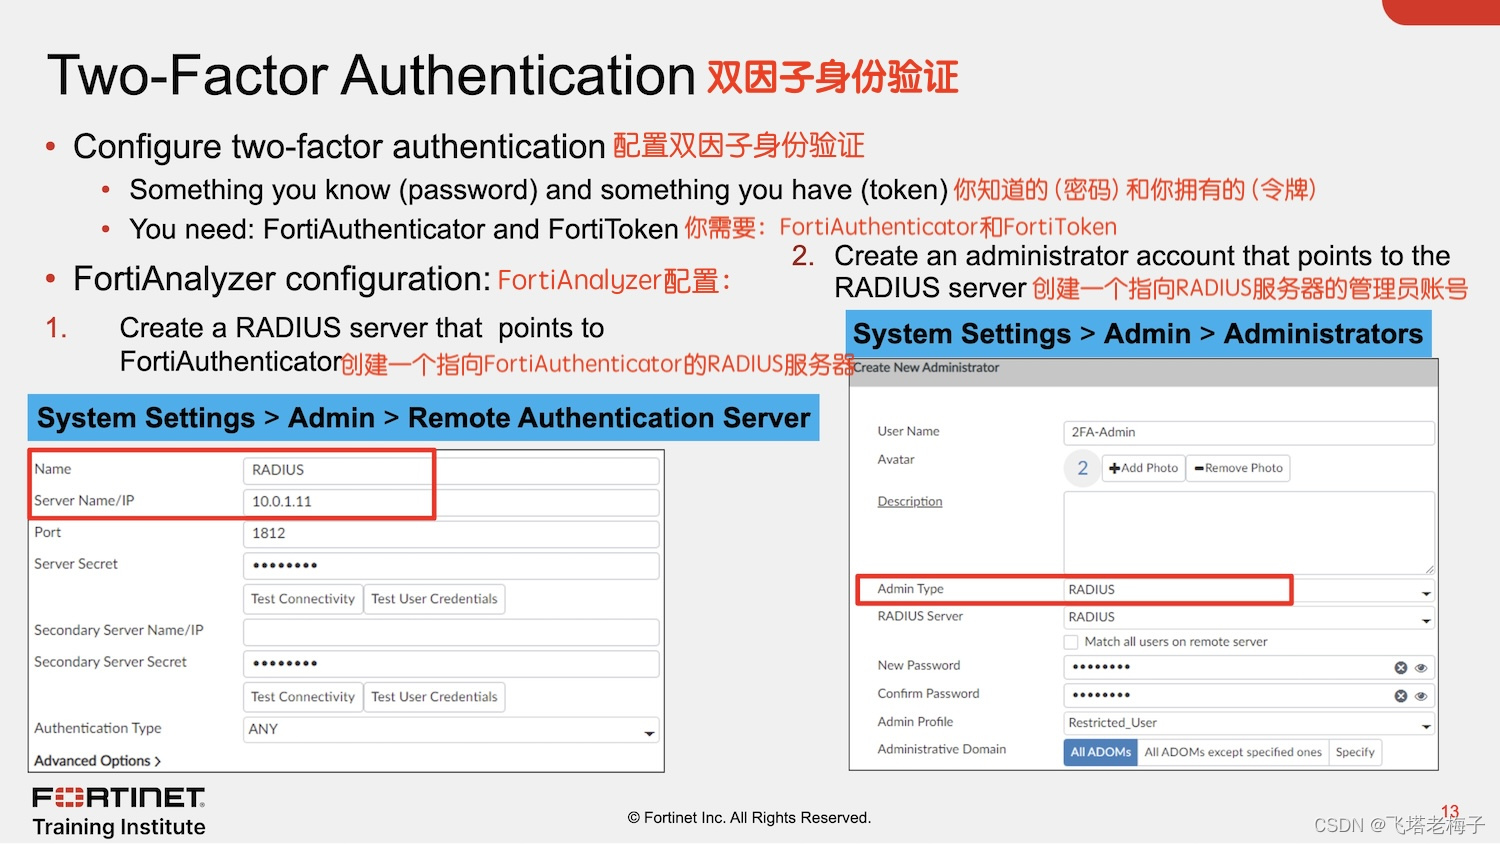Click the Server Secret password field
Image resolution: width=1500 pixels, height=844 pixels.
click(451, 566)
